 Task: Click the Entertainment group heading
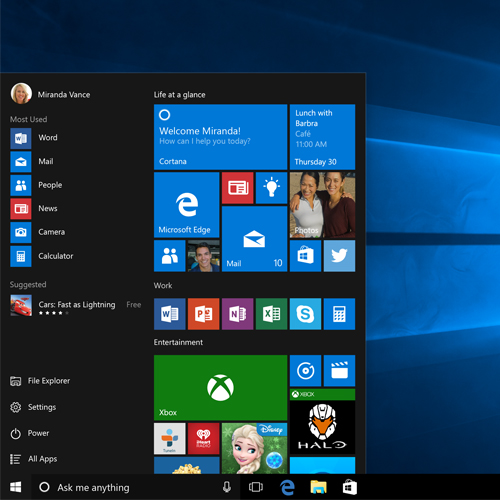[178, 342]
